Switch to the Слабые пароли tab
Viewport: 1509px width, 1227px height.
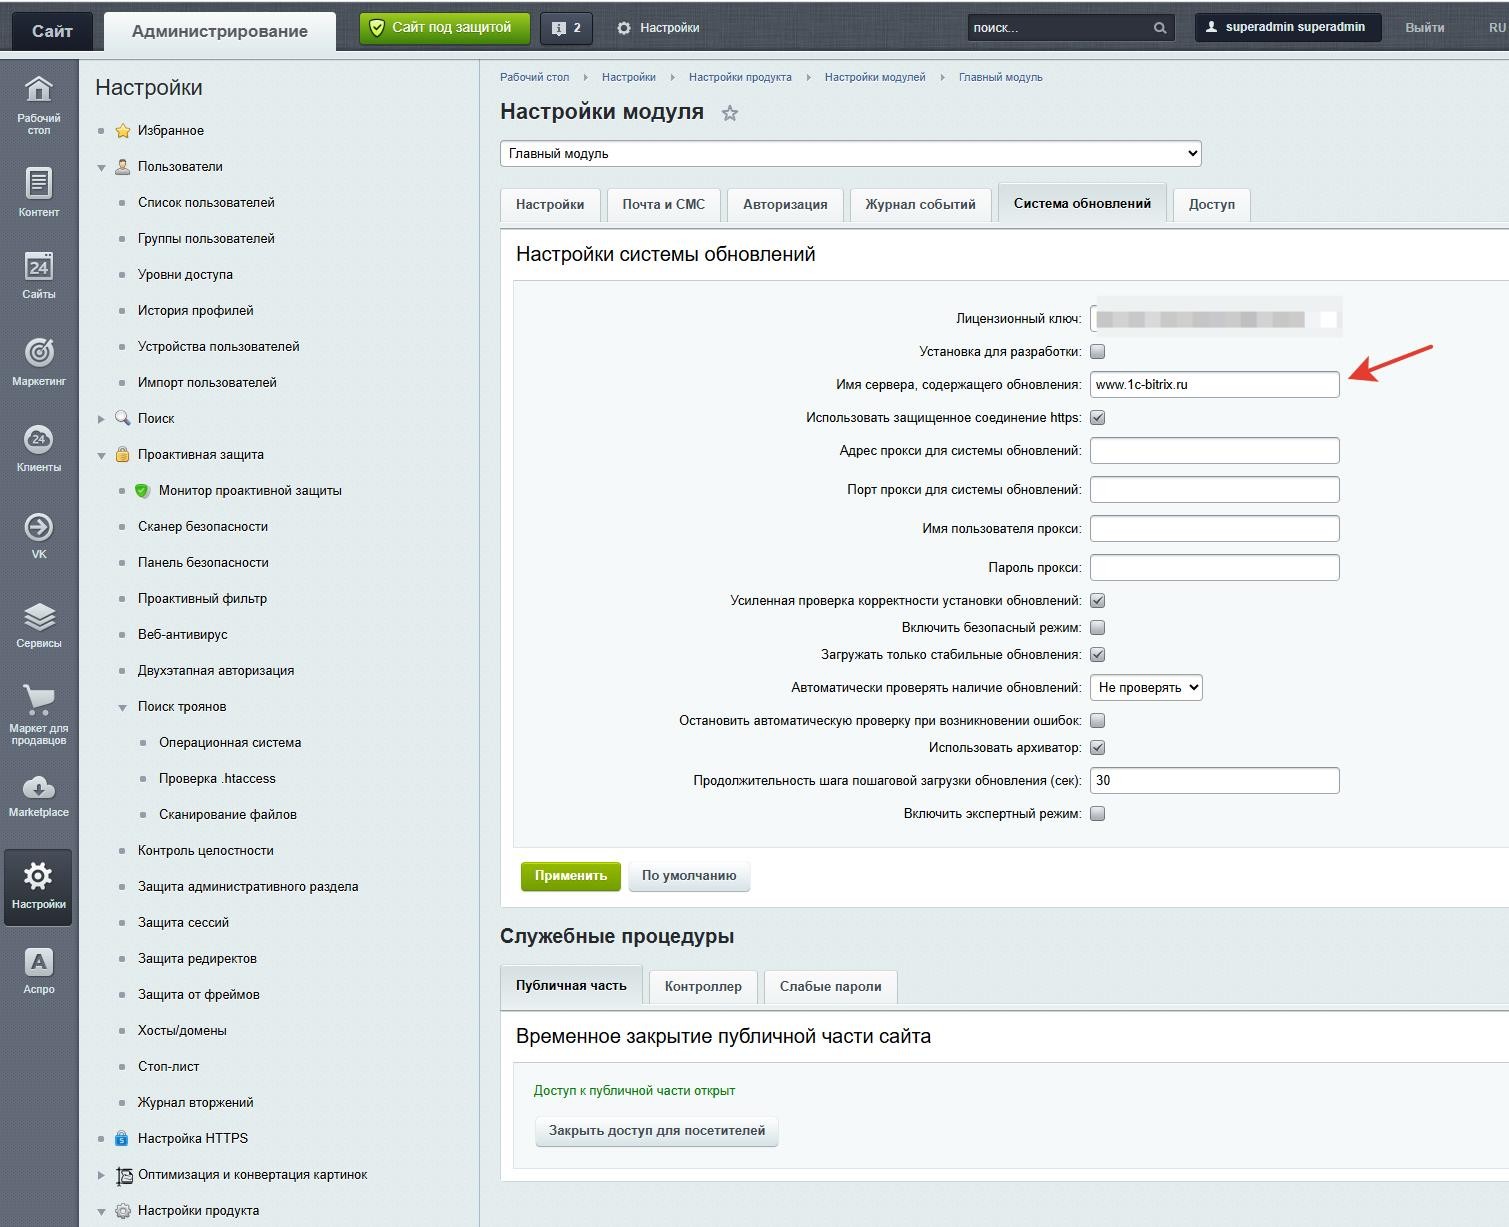[x=830, y=987]
